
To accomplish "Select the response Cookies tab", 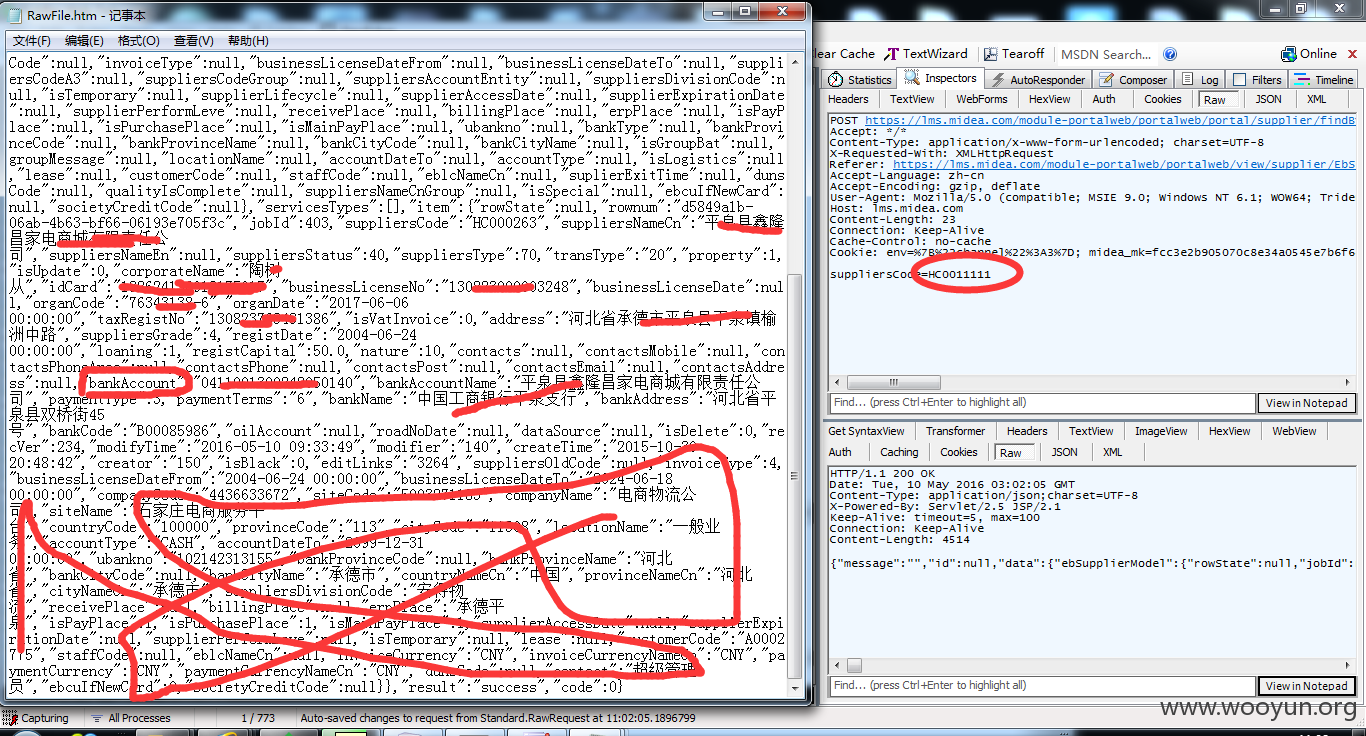I will pyautogui.click(x=958, y=452).
